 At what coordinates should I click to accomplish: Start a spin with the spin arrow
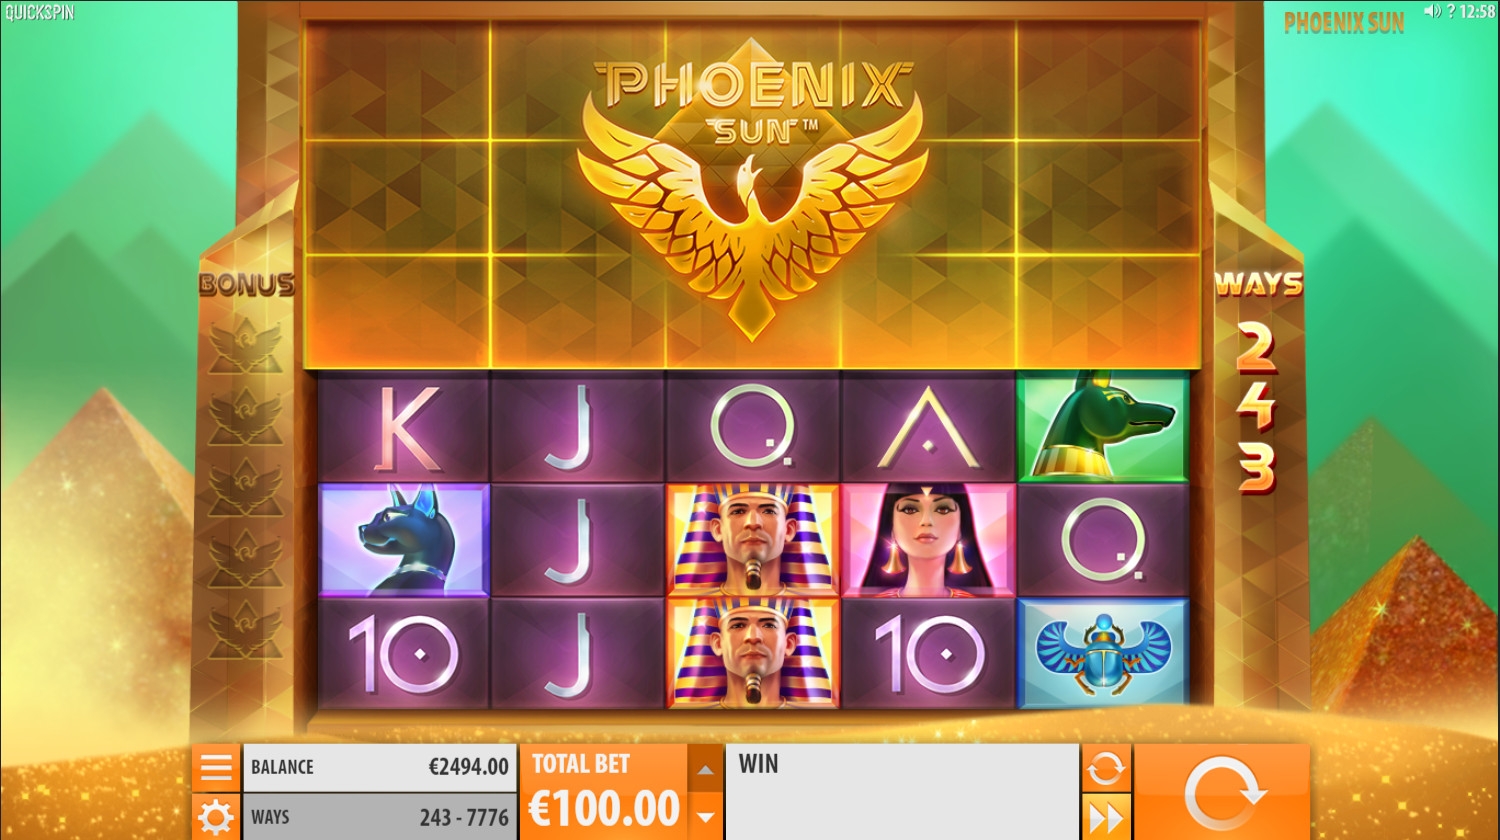[1221, 793]
